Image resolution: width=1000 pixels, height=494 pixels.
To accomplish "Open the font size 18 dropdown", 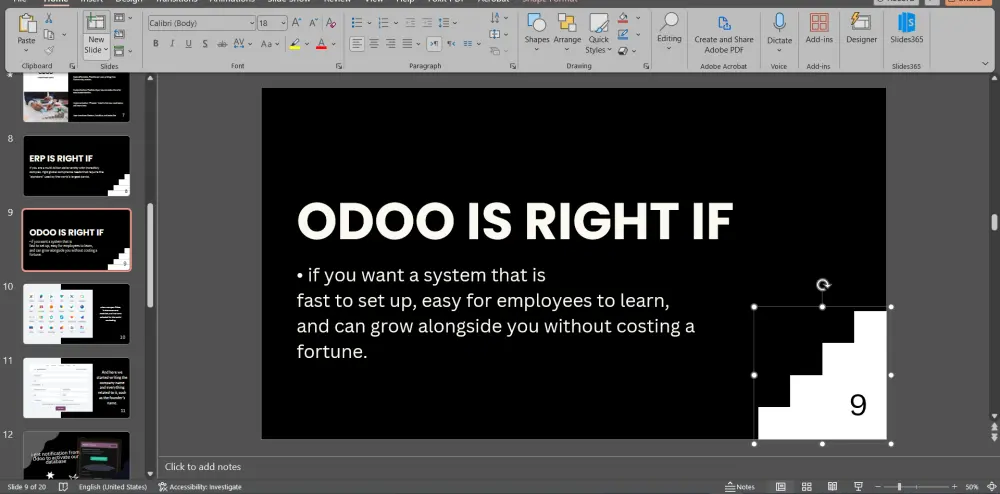I will (283, 23).
